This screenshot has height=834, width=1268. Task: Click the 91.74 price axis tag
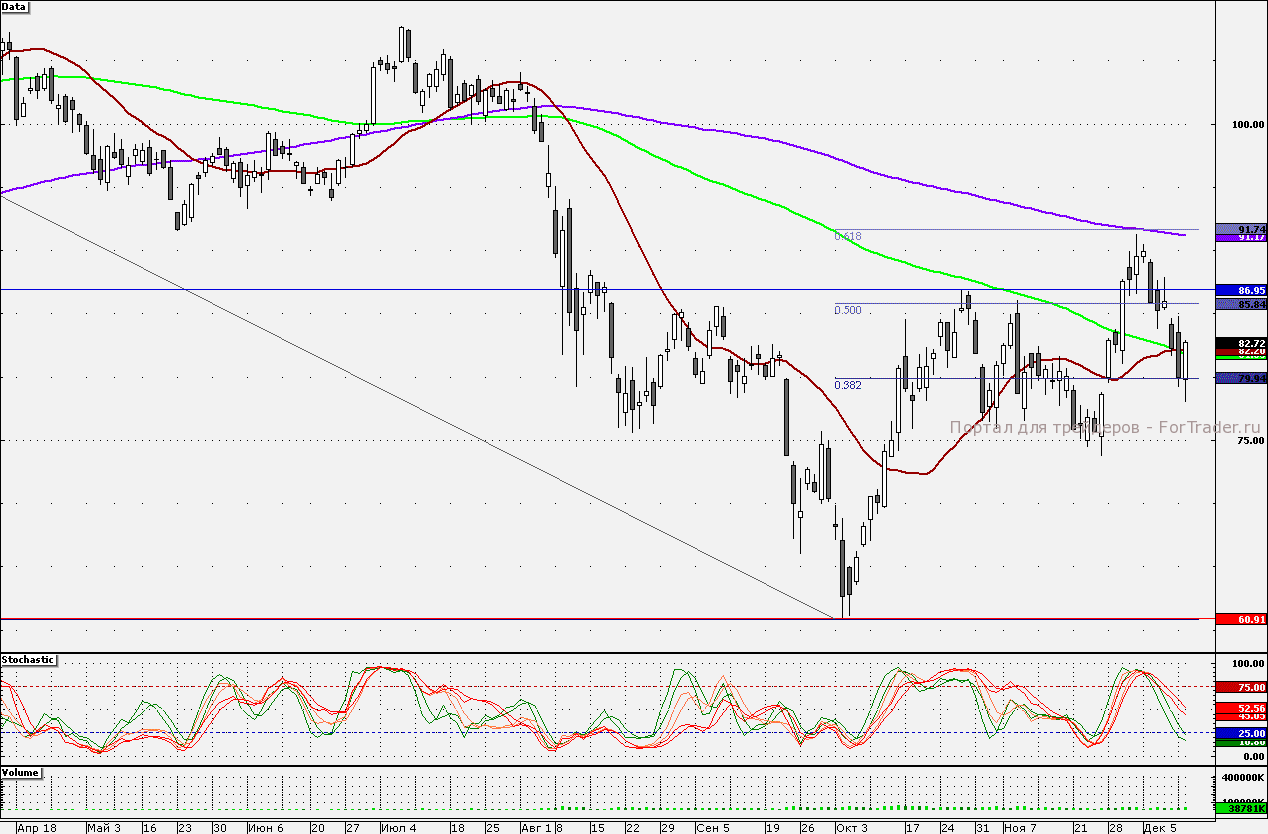coord(1240,229)
